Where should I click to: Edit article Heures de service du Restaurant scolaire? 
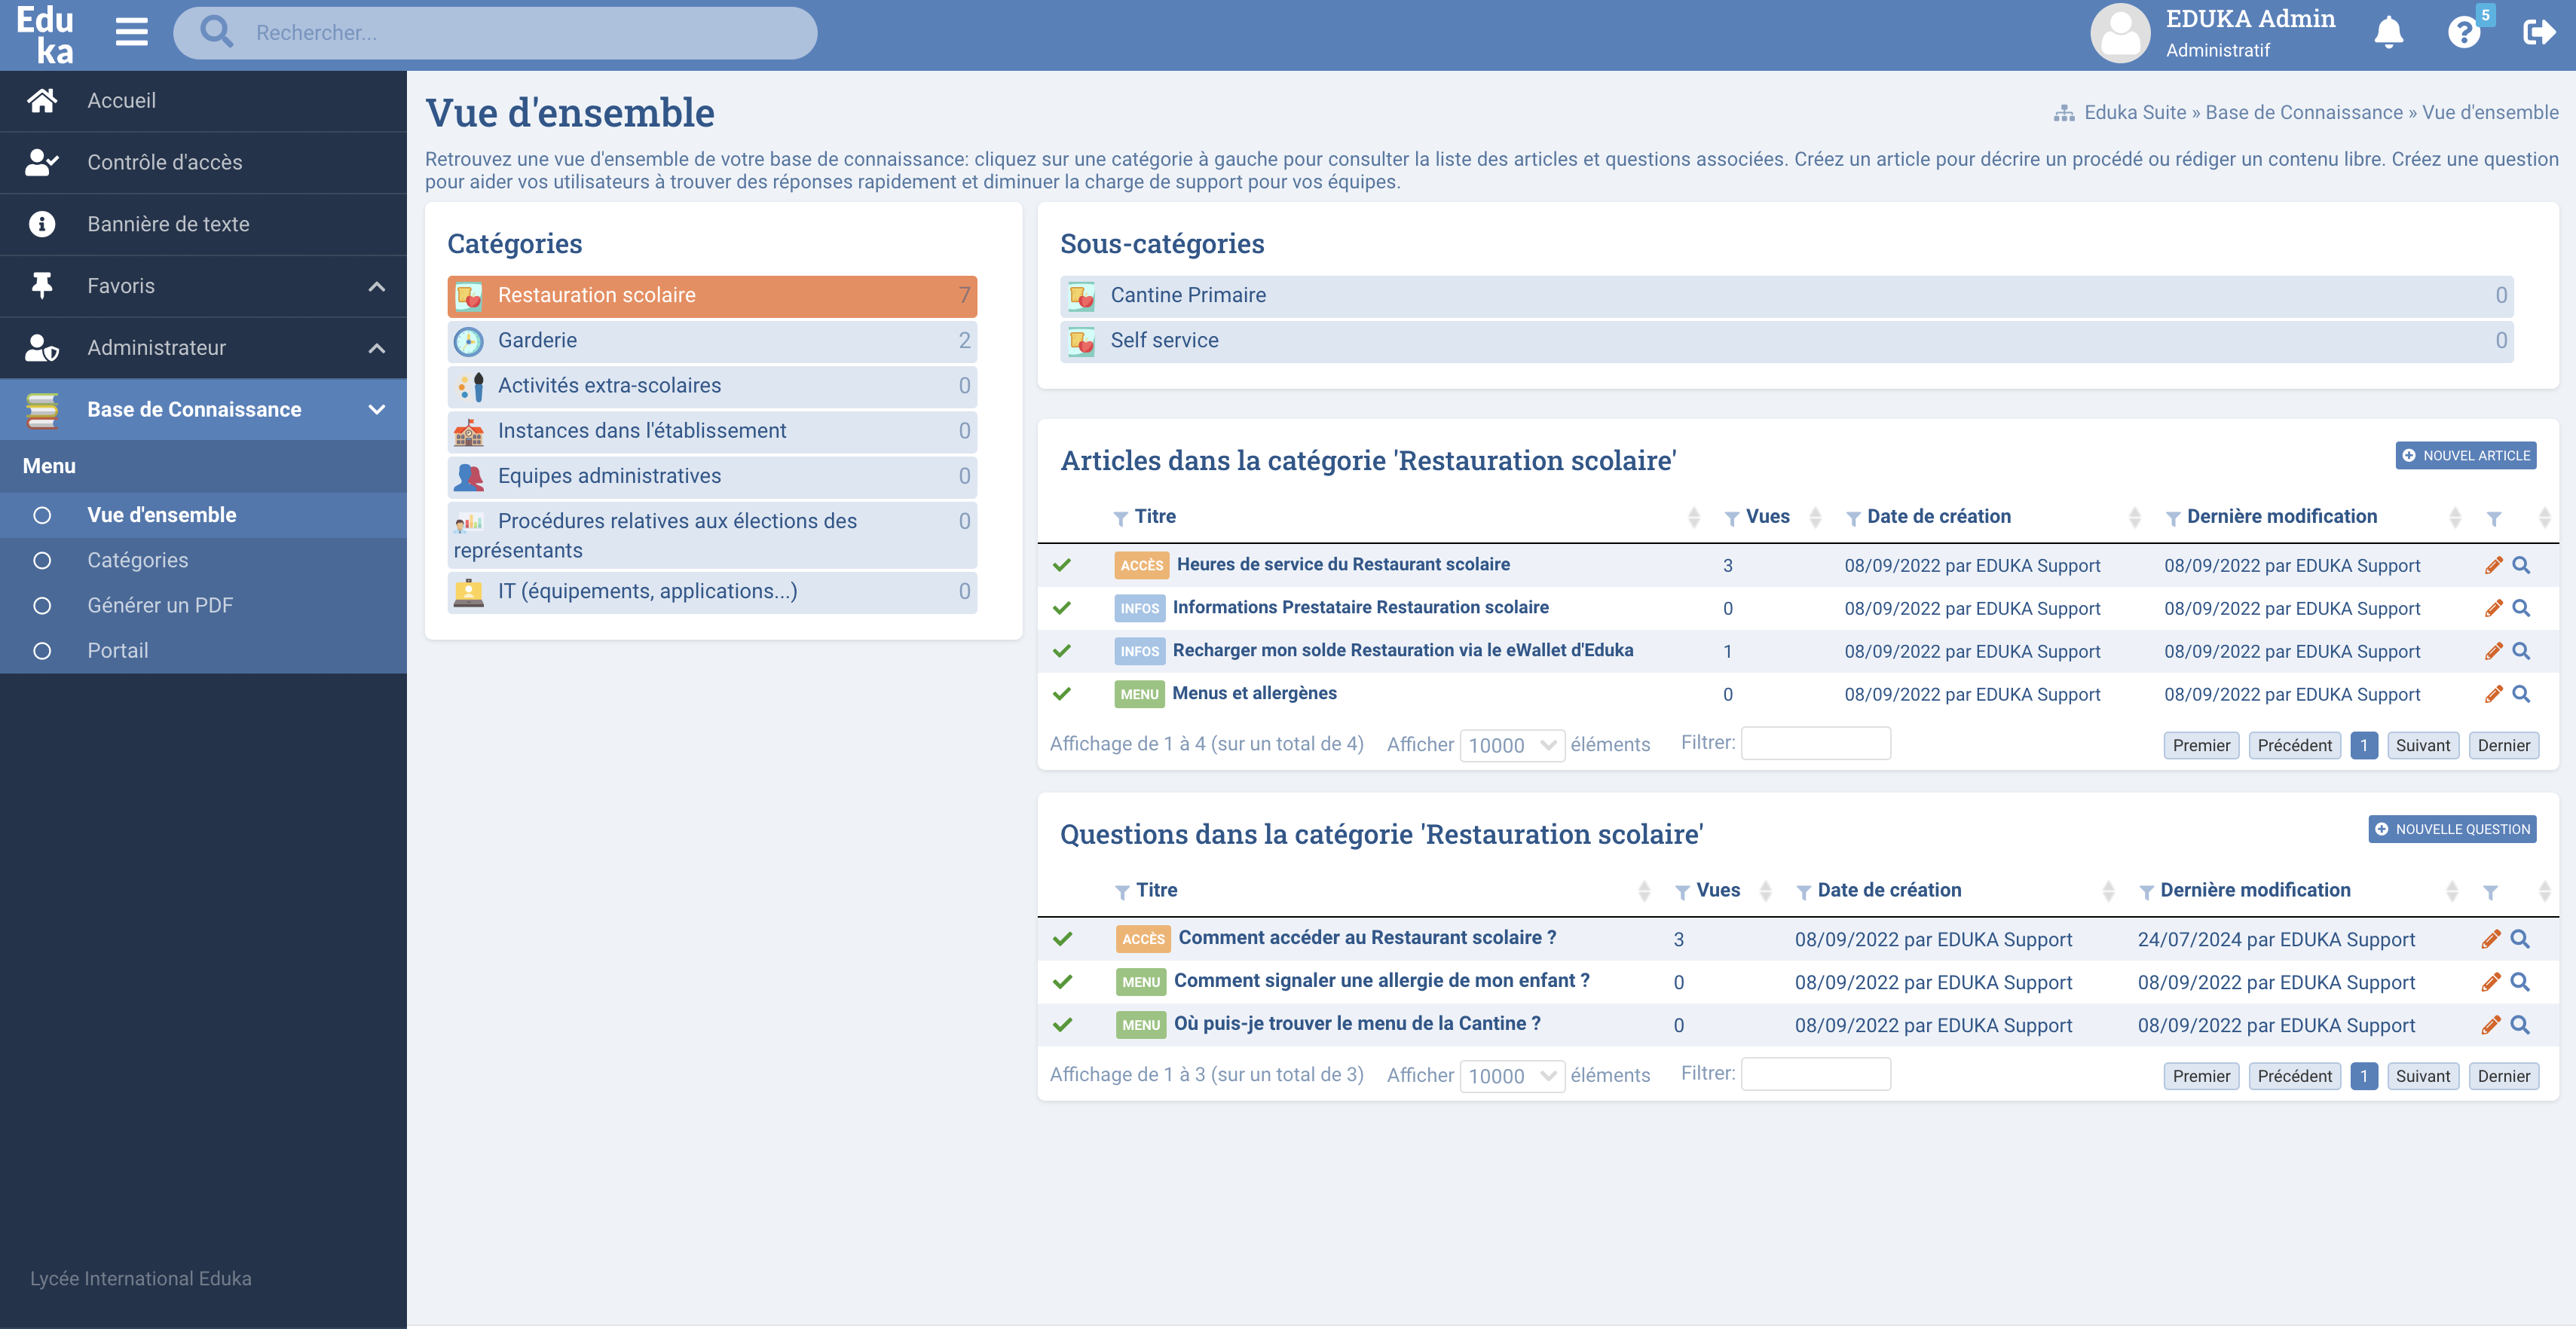pos(2493,565)
